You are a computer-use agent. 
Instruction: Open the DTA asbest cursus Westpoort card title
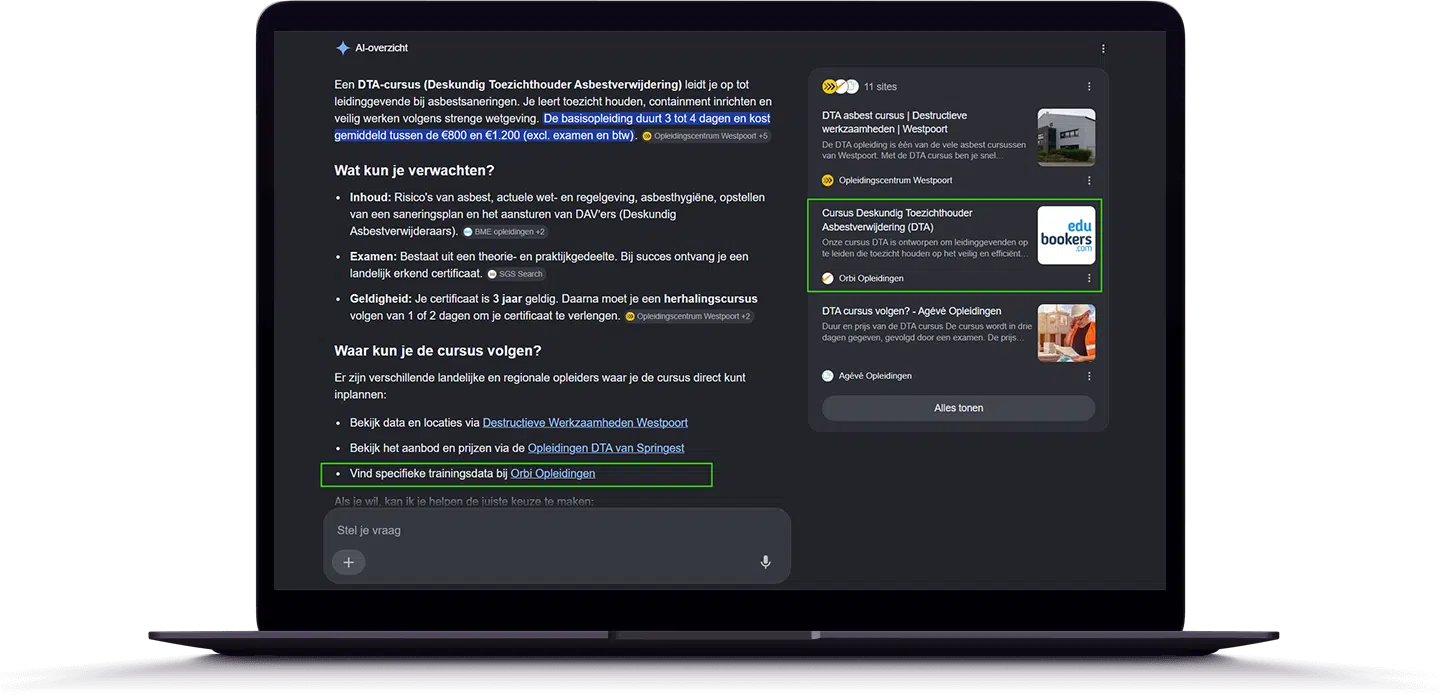pyautogui.click(x=895, y=122)
